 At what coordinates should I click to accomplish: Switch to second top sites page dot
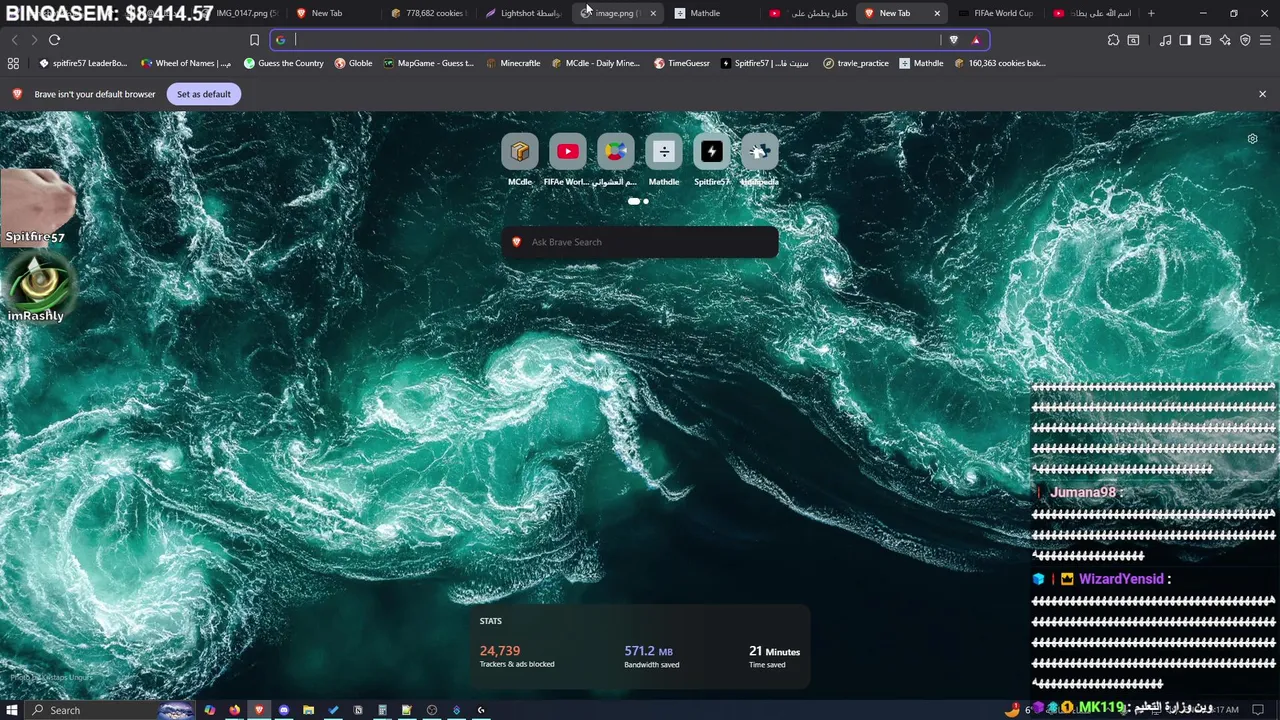[x=646, y=201]
